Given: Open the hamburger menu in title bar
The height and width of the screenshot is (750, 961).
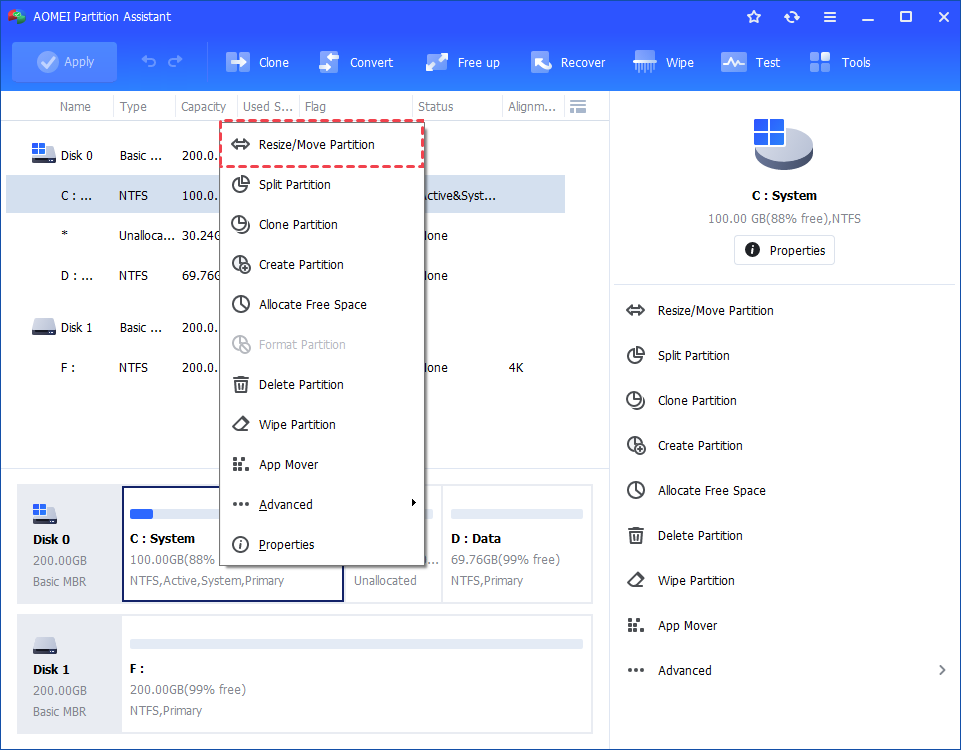Looking at the screenshot, I should tap(830, 17).
